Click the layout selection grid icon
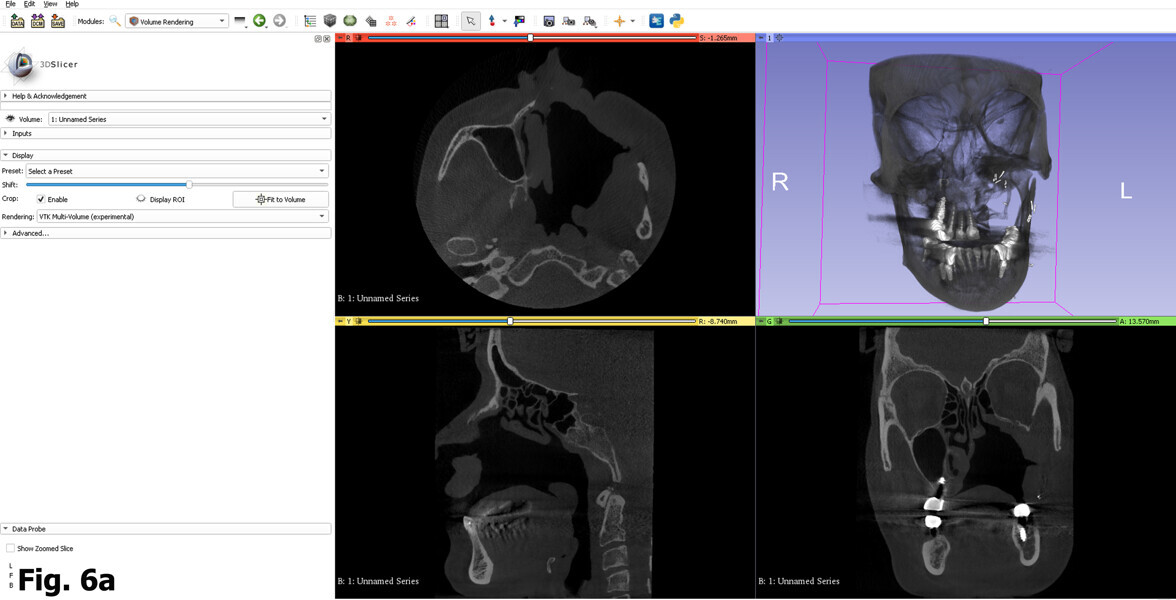This screenshot has width=1176, height=600. tap(441, 21)
